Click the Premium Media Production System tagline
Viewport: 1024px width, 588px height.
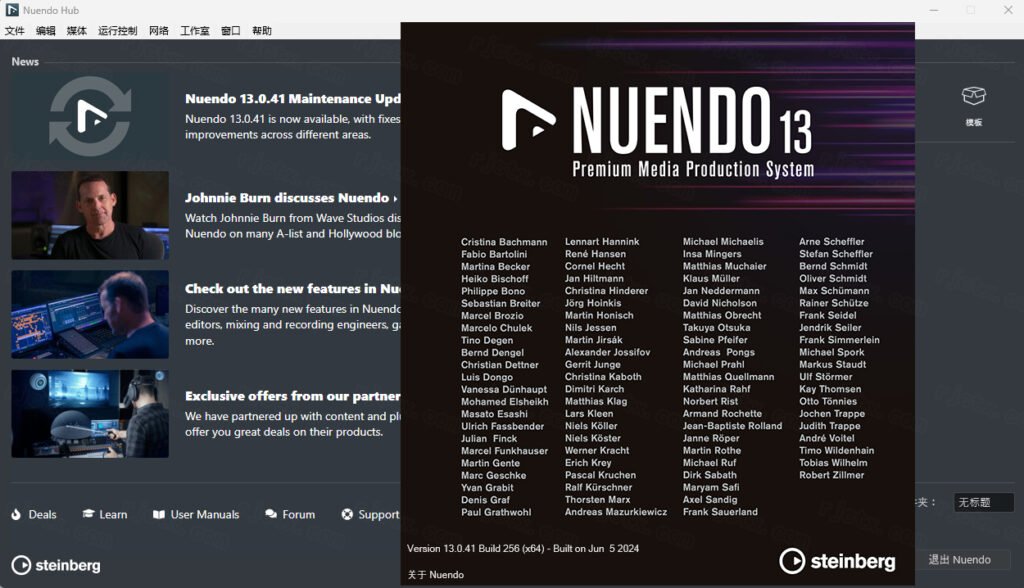tap(694, 169)
